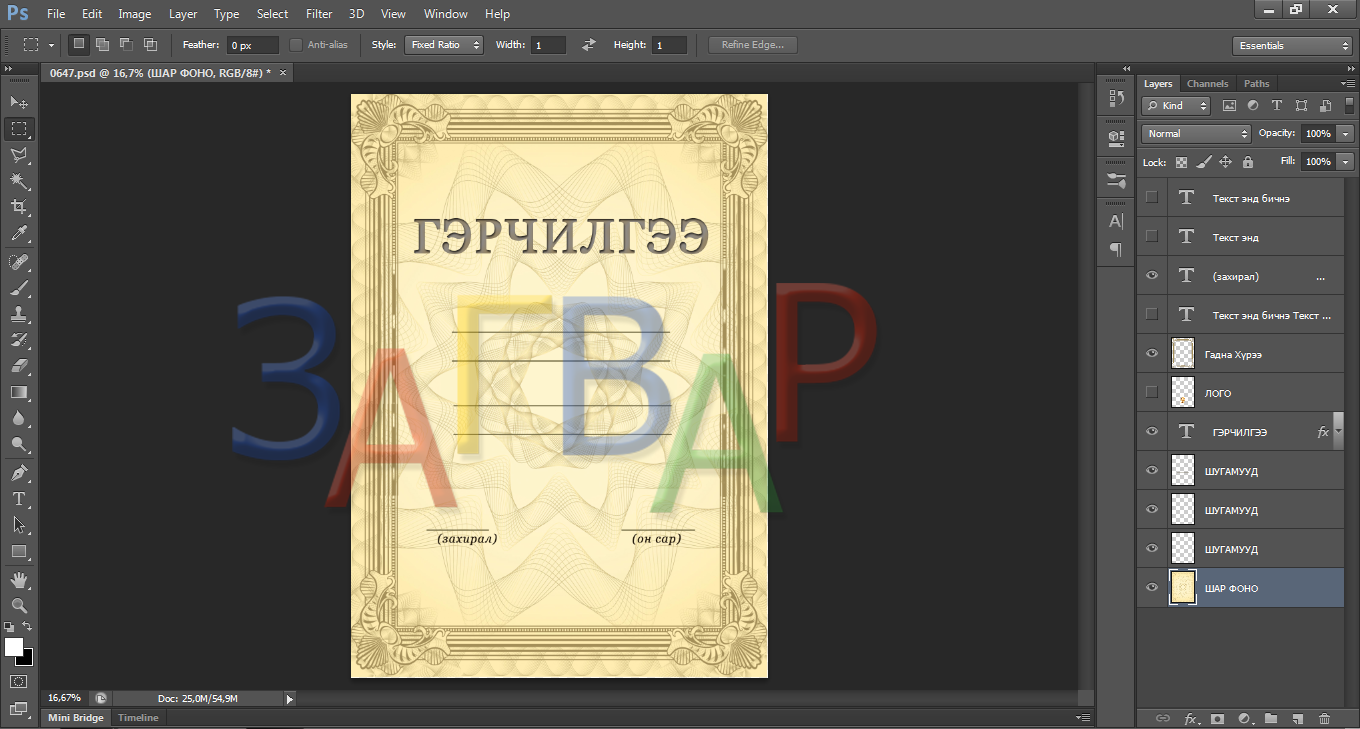The image size is (1360, 729).
Task: Hide the ШАР ФОНО layer
Action: [x=1151, y=588]
